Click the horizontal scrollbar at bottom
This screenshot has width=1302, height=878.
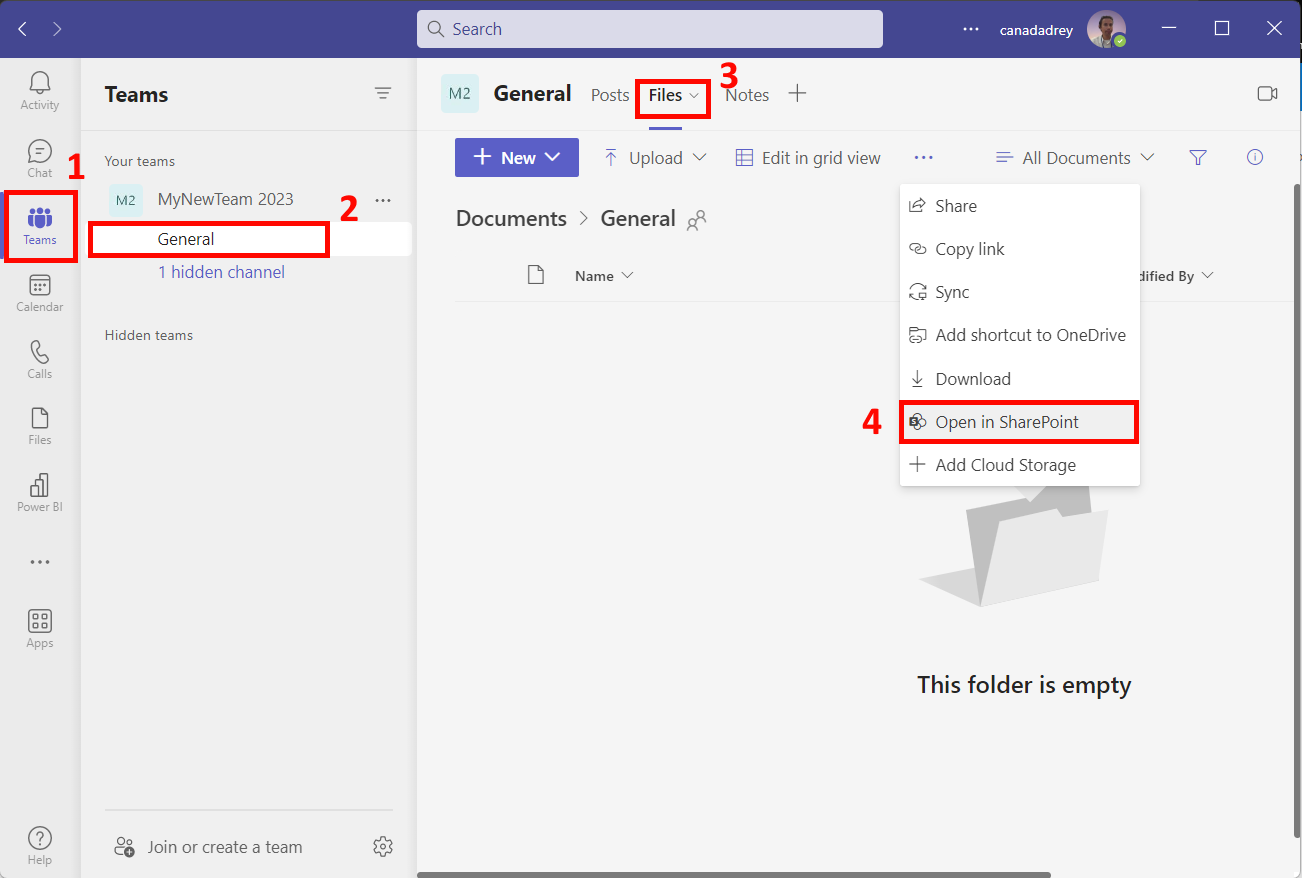(x=734, y=875)
